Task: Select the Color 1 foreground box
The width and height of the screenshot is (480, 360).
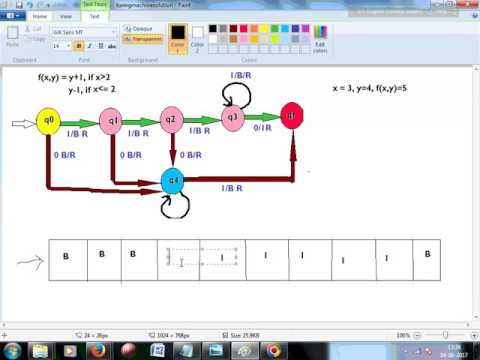Action: pos(178,39)
